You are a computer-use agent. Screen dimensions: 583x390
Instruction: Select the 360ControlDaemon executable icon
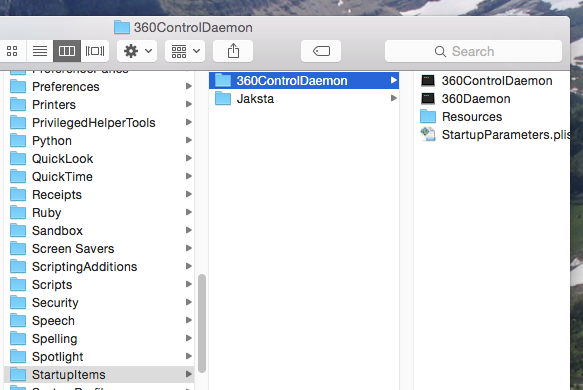[428, 81]
